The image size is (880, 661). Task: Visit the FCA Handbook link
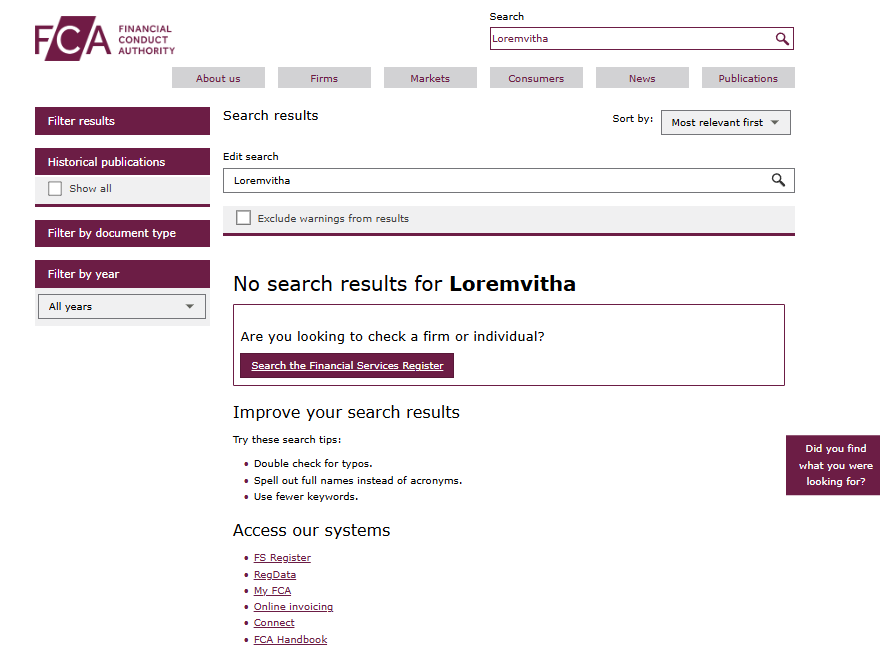[290, 640]
